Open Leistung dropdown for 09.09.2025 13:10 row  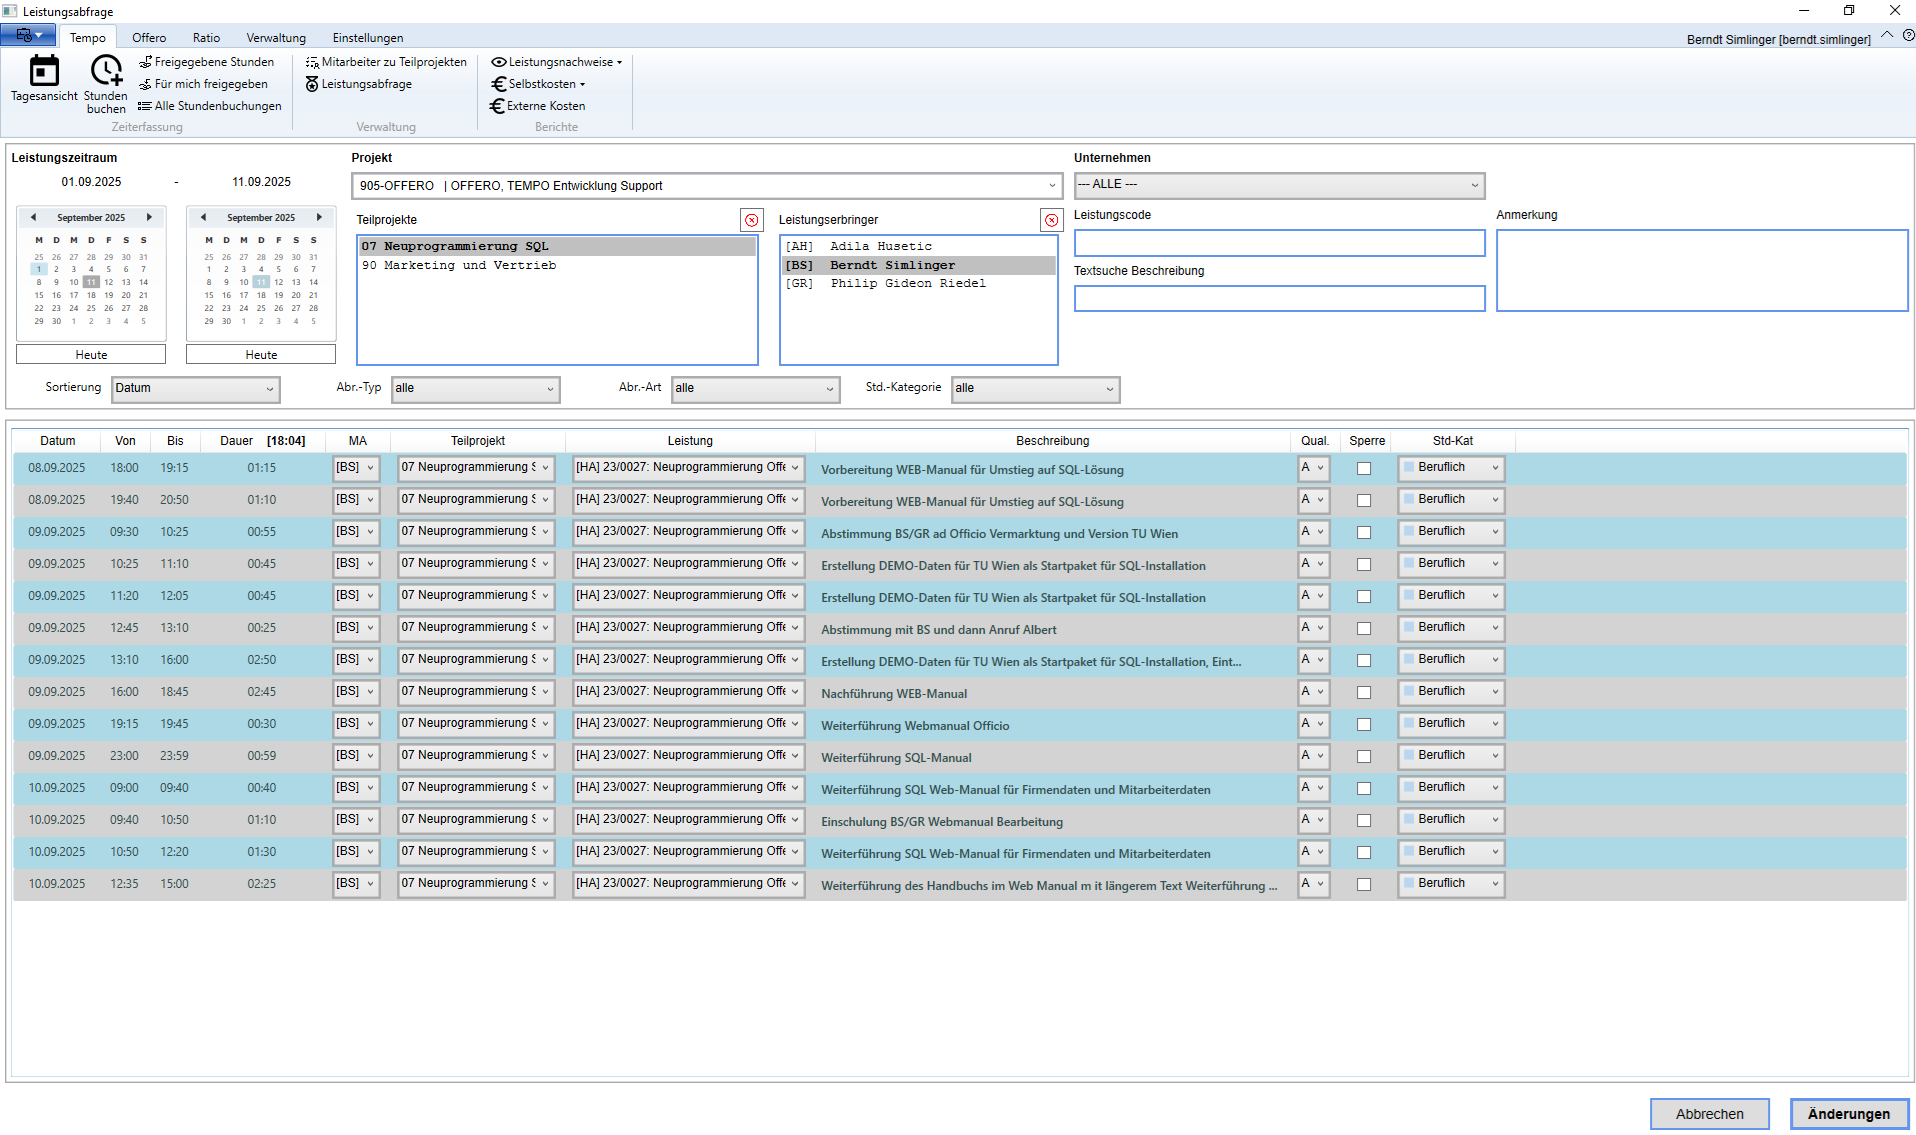tap(688, 660)
